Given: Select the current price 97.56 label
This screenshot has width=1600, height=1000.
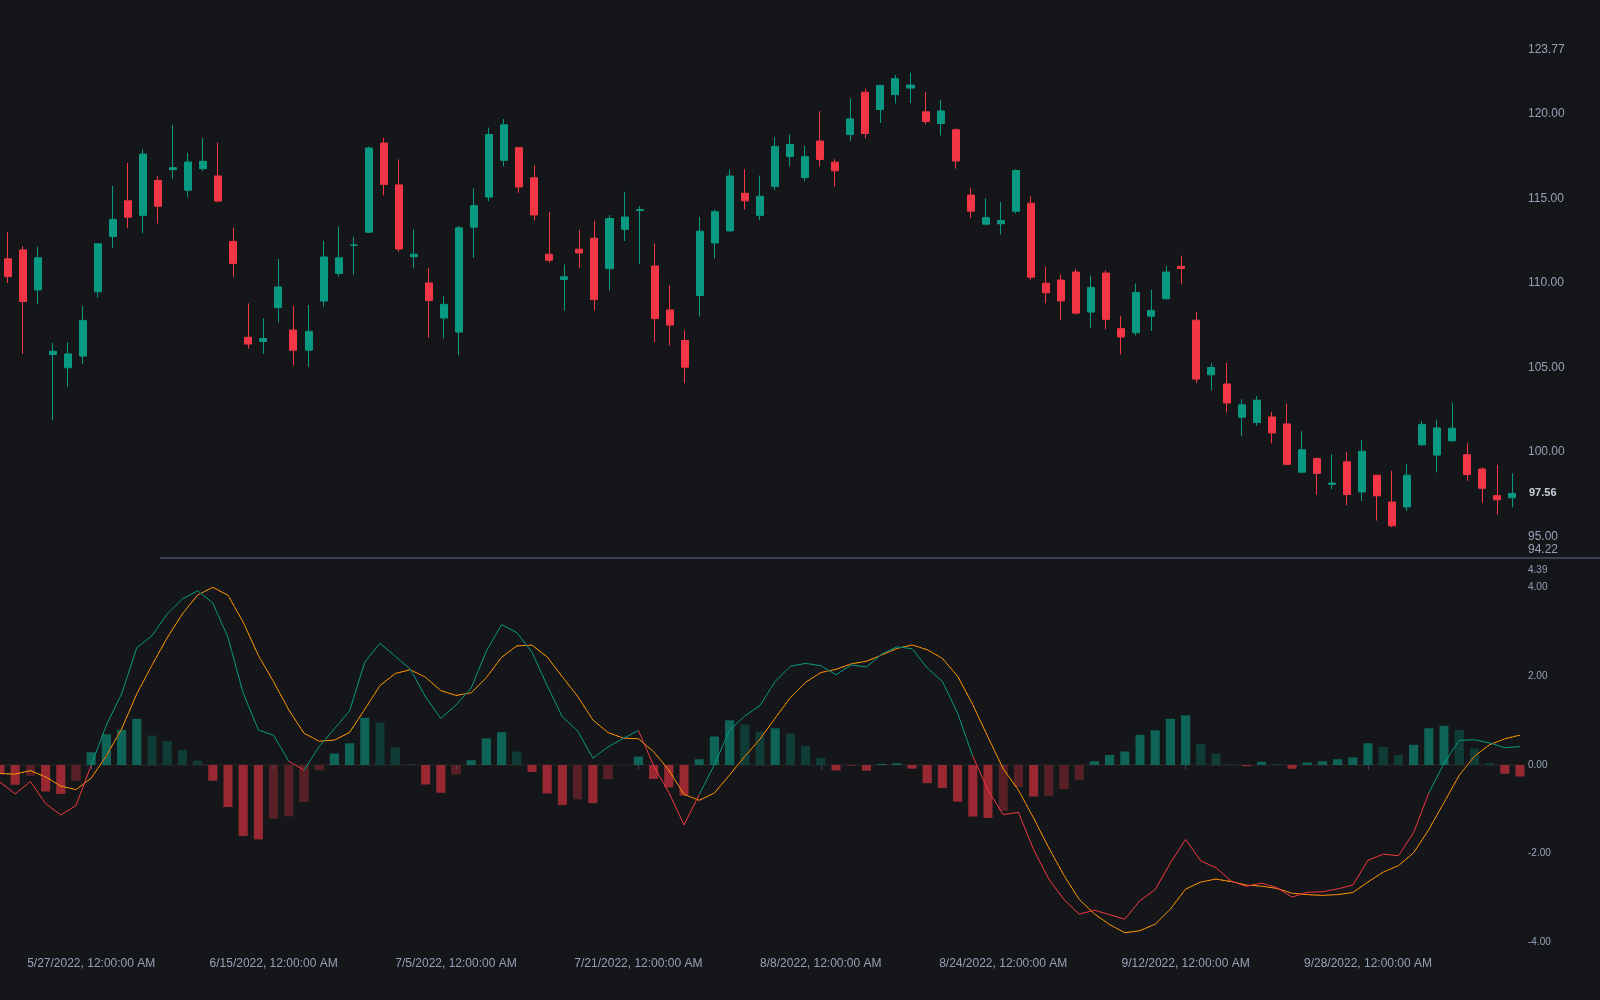Looking at the screenshot, I should 1542,492.
